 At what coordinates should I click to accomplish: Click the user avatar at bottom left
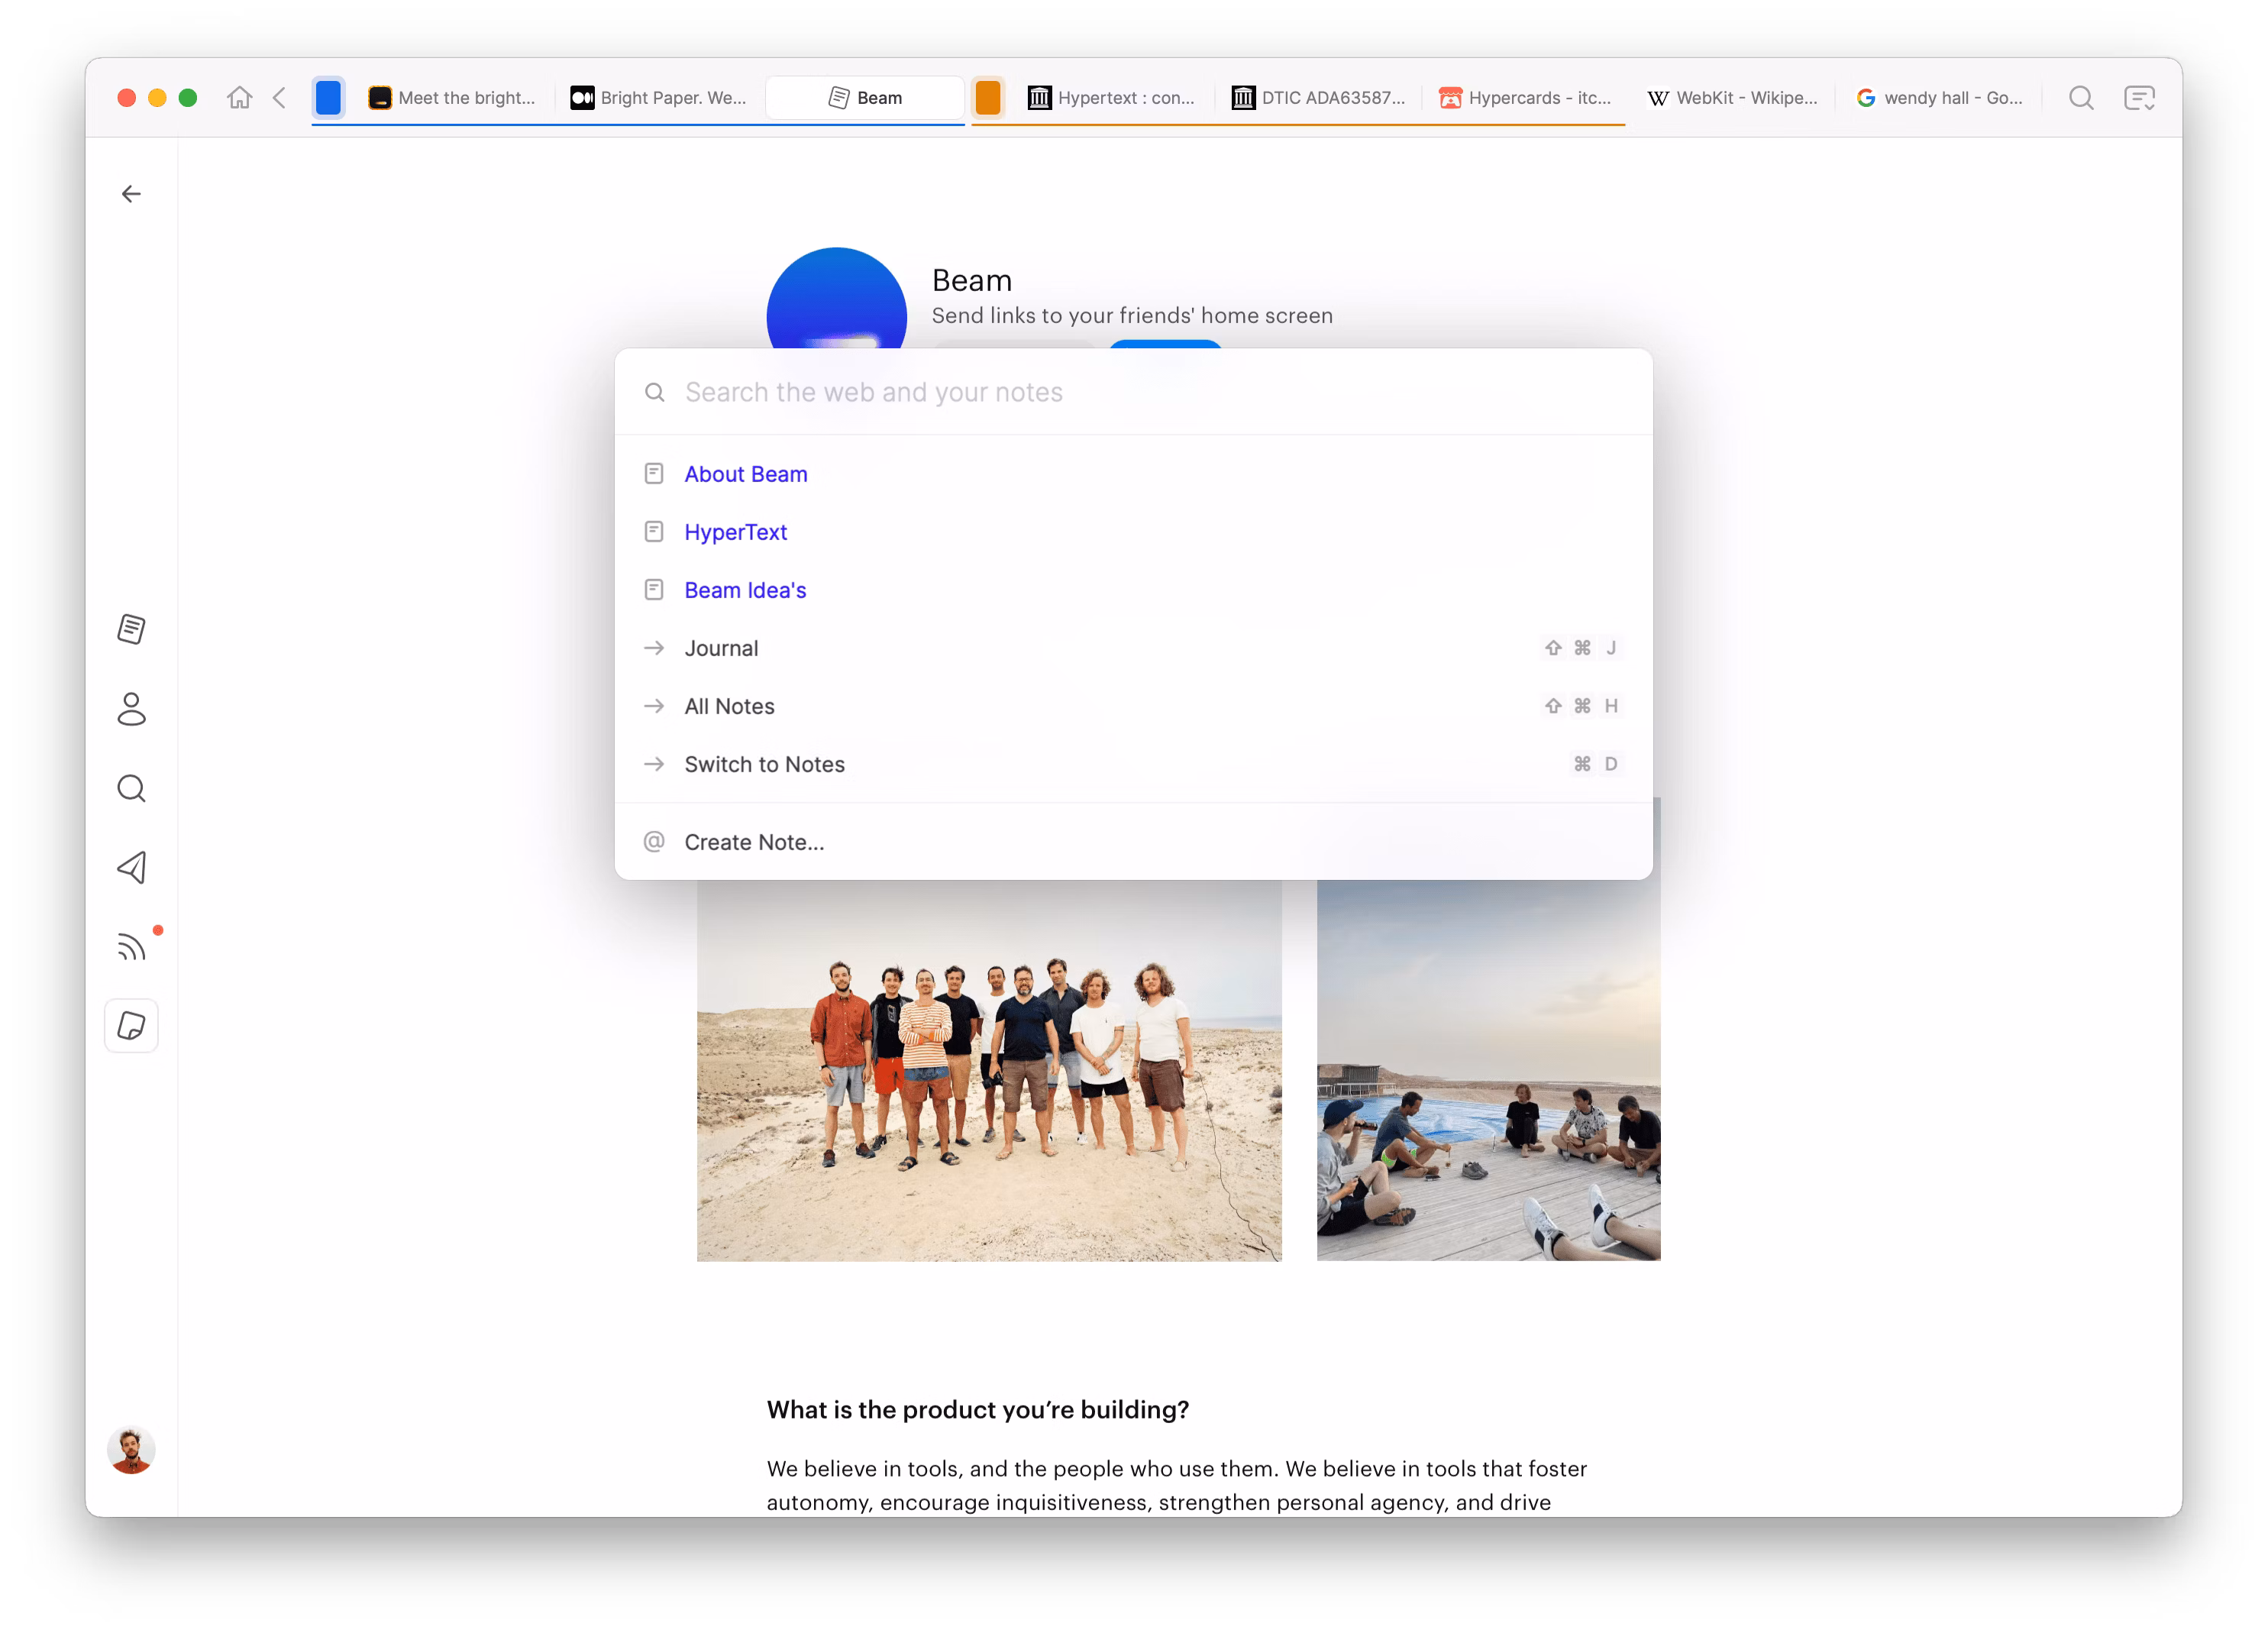(131, 1450)
